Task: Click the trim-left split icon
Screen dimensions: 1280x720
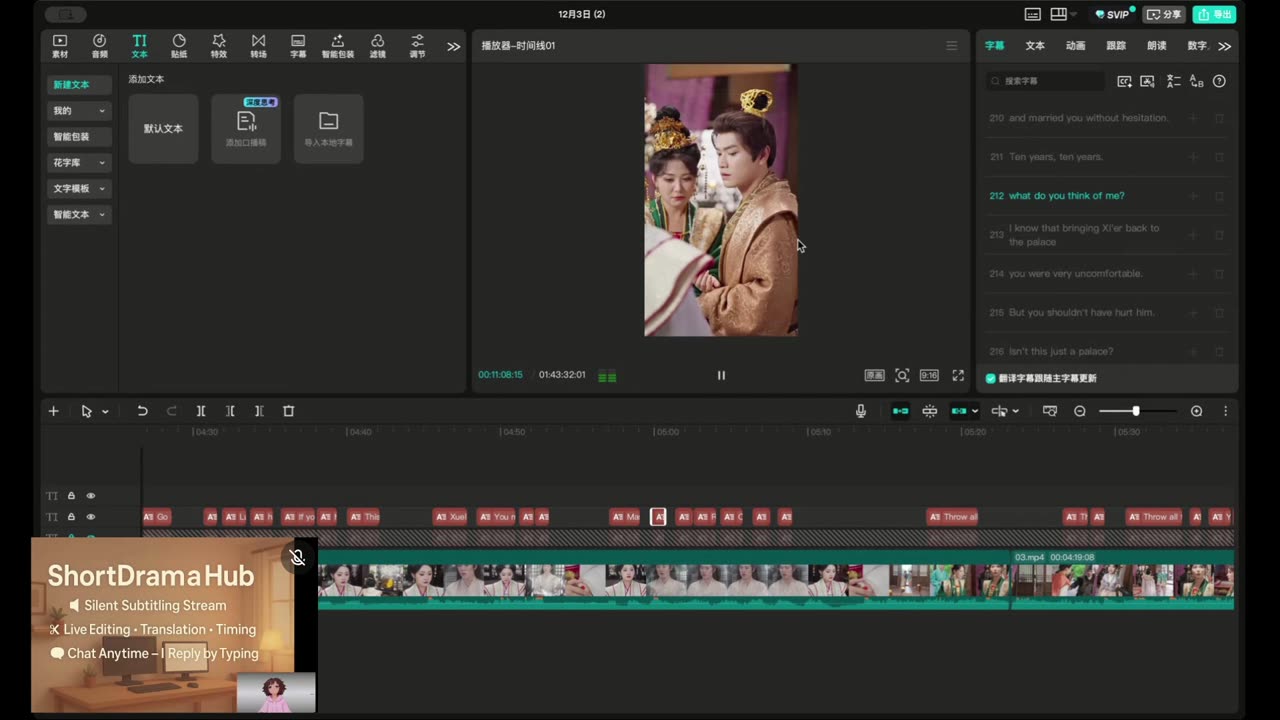Action: [x=230, y=411]
